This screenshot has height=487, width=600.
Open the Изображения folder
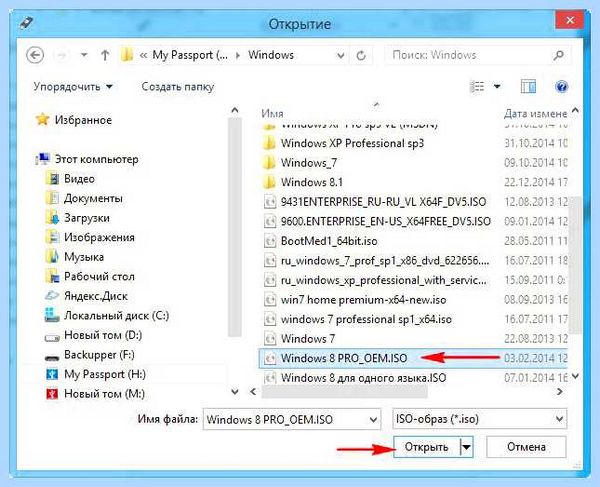click(x=99, y=237)
